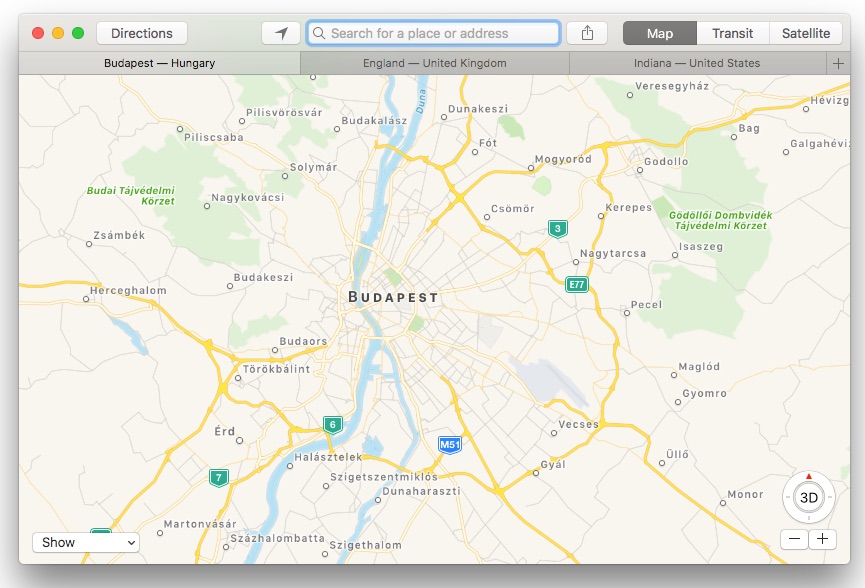
Task: Click the Budapest city label on map
Action: coord(393,298)
